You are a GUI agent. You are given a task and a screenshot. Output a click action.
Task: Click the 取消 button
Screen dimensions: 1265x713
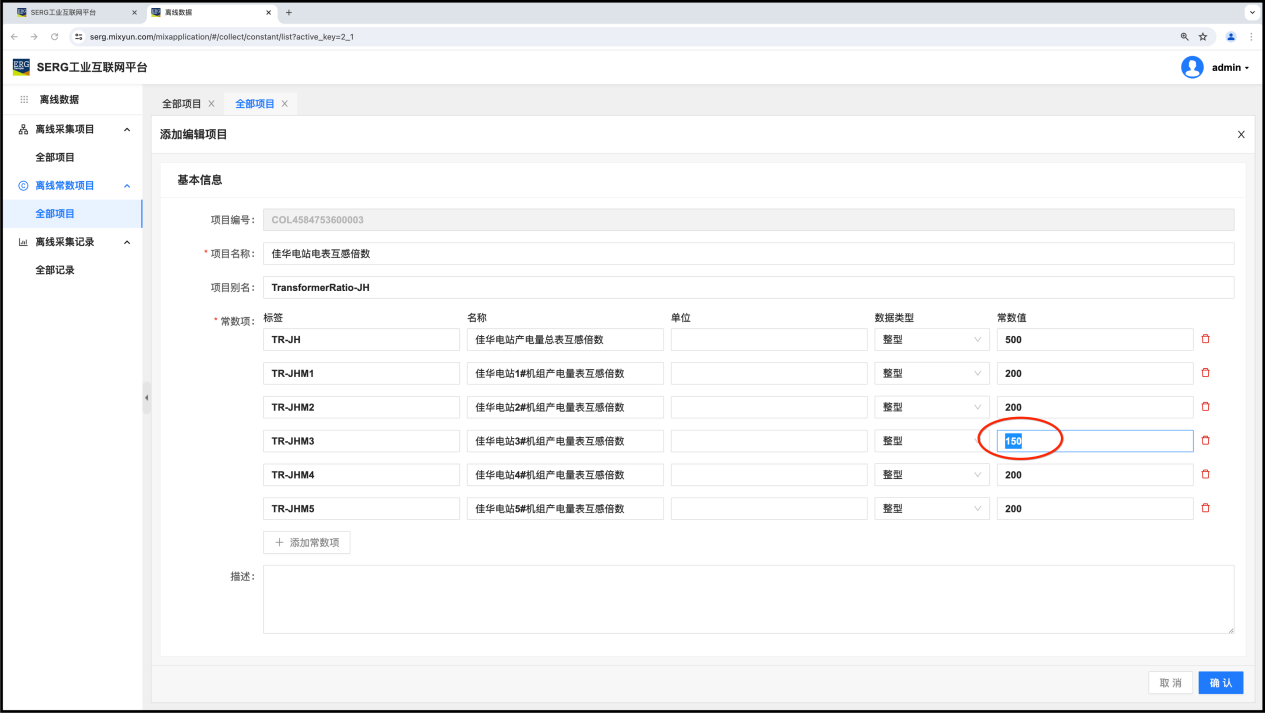tap(1170, 683)
